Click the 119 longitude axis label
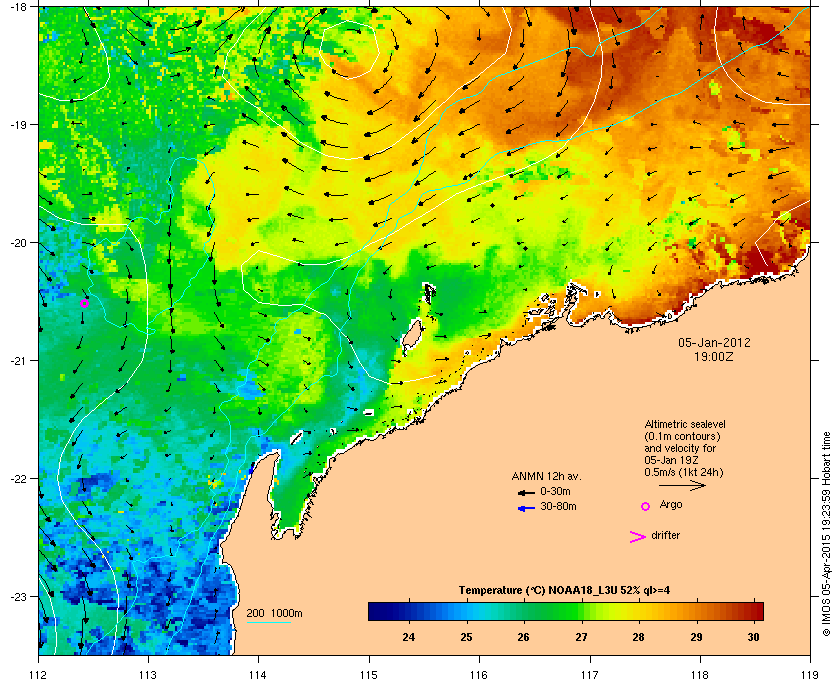This screenshot has height=680, width=840. [810, 674]
